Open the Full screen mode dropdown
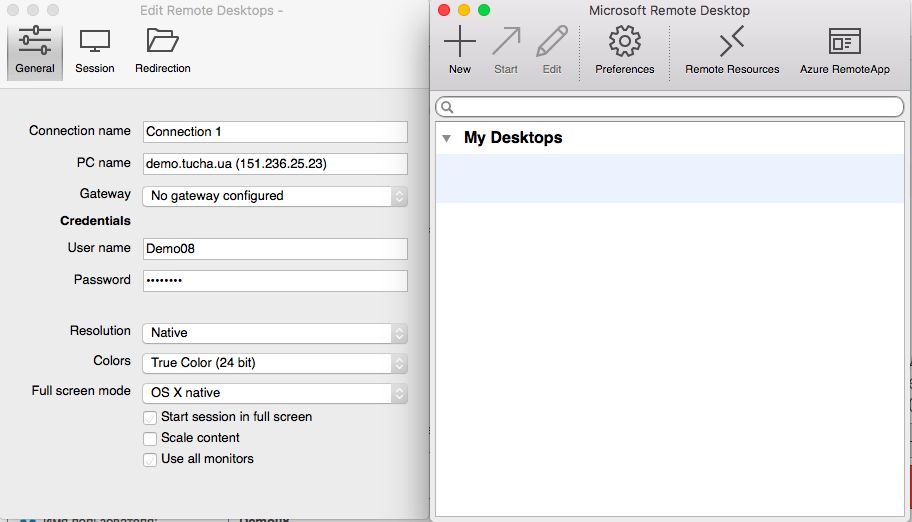The width and height of the screenshot is (912, 522). pyautogui.click(x=275, y=393)
